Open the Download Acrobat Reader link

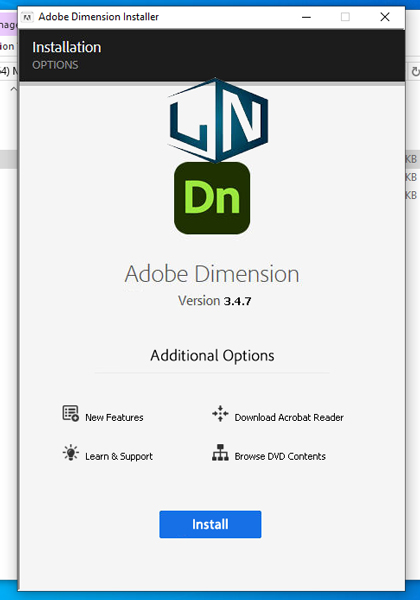pos(289,417)
